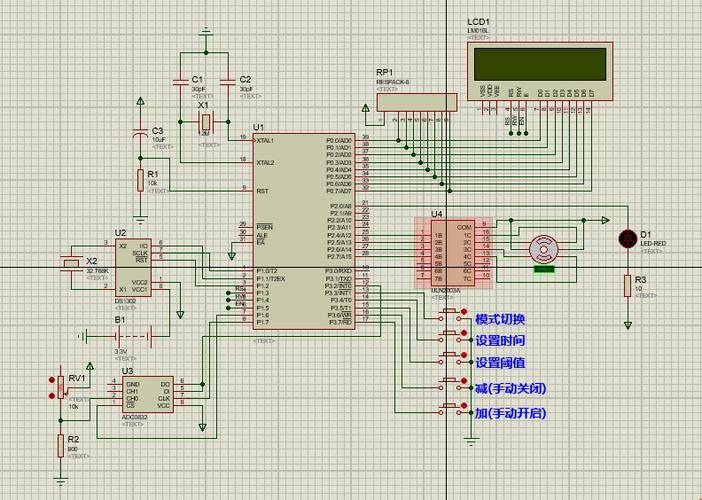Image resolution: width=702 pixels, height=500 pixels.
Task: Toggle the latch dot of 设置时间 button
Action: [x=464, y=333]
